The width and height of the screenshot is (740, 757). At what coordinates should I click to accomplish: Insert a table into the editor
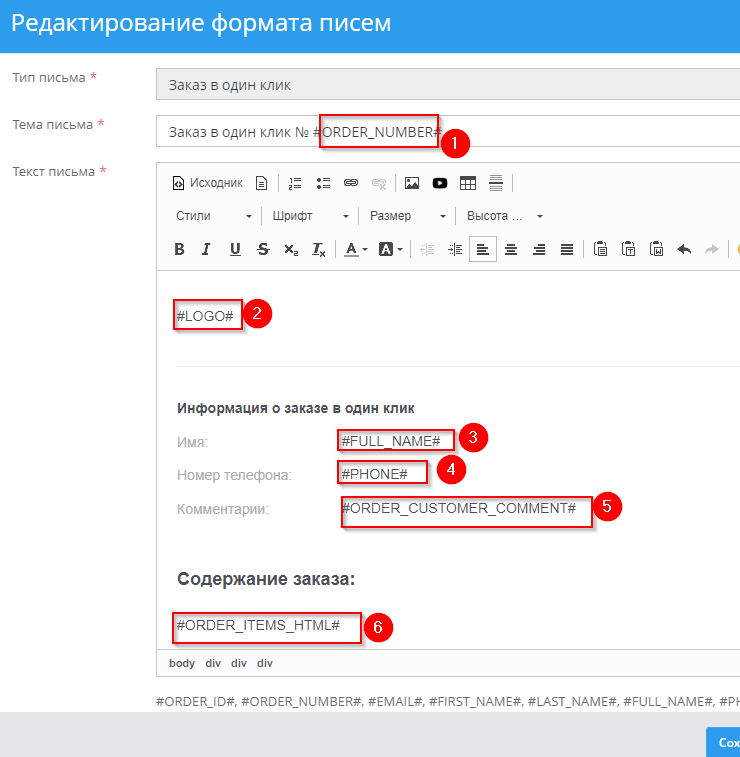click(467, 183)
